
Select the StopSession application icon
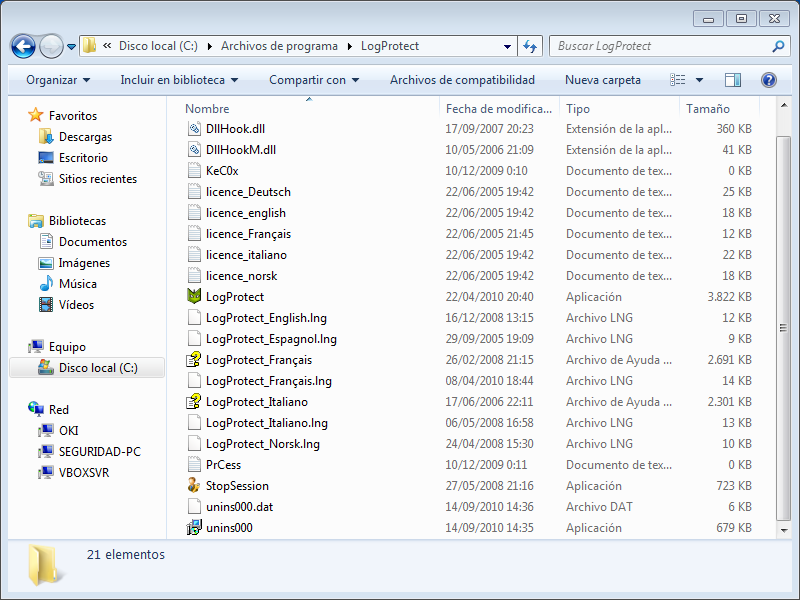click(x=194, y=486)
